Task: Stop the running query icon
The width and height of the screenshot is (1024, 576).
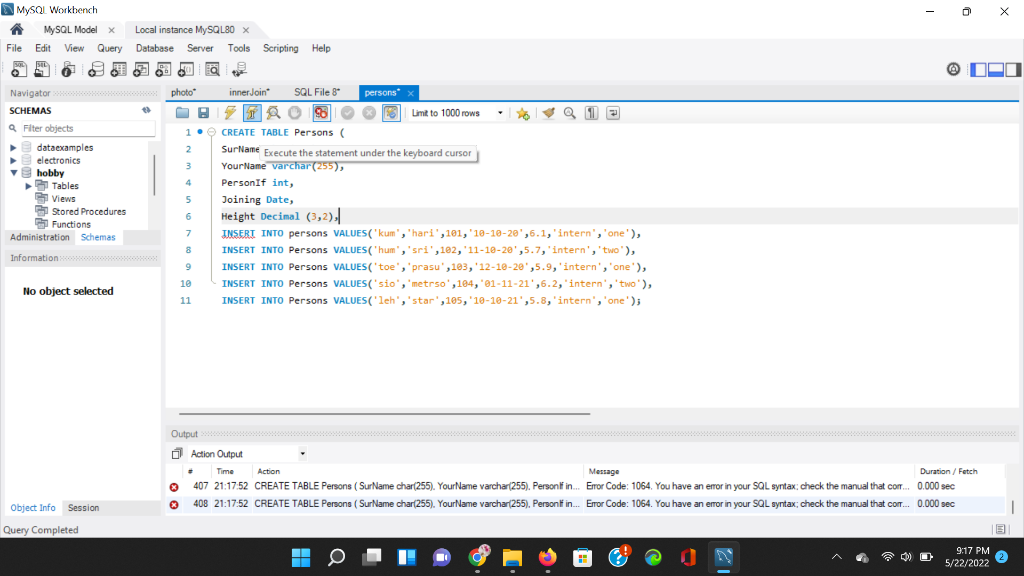Action: (295, 113)
